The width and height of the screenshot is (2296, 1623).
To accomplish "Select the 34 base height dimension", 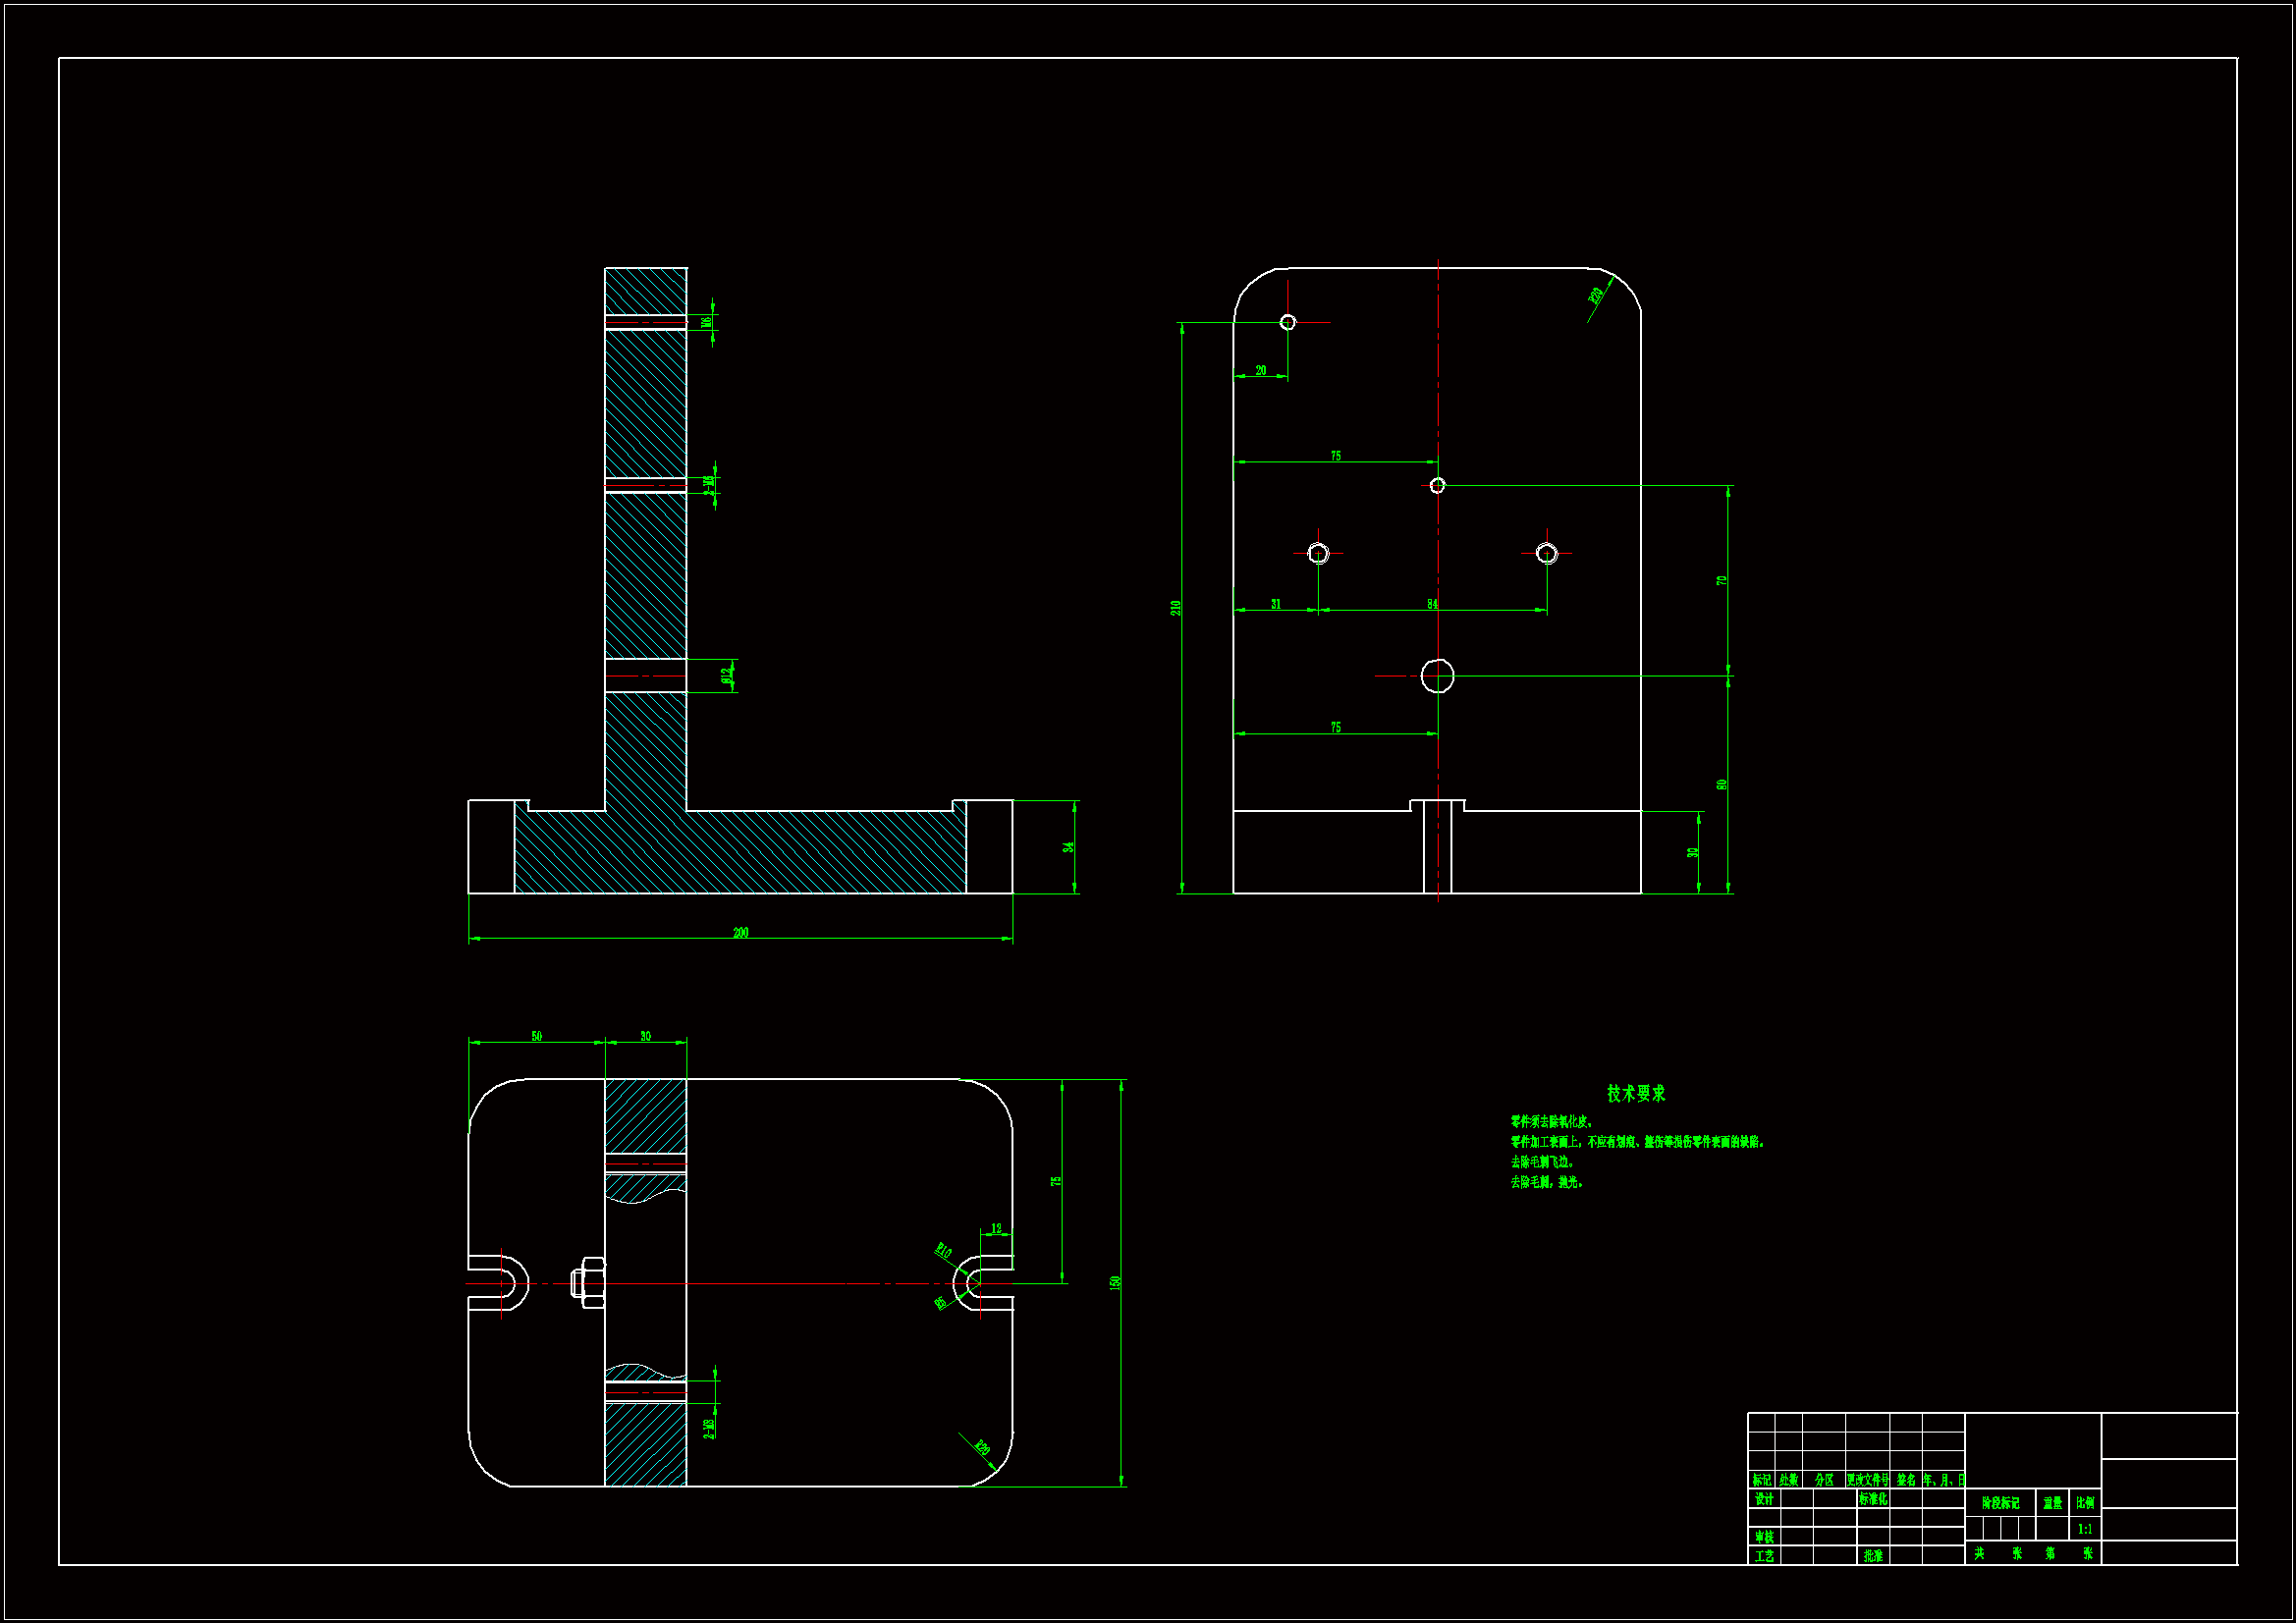I will [x=1069, y=847].
